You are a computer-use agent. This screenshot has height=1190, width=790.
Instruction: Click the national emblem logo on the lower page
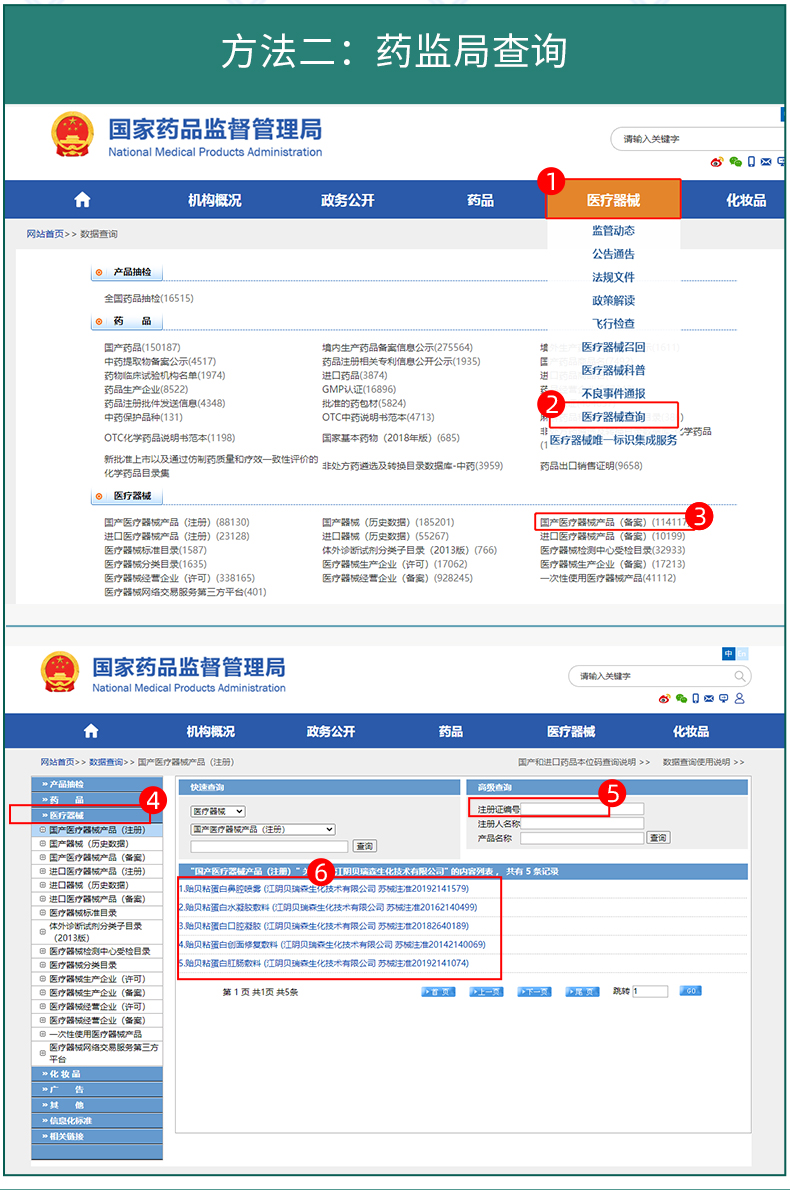click(60, 672)
